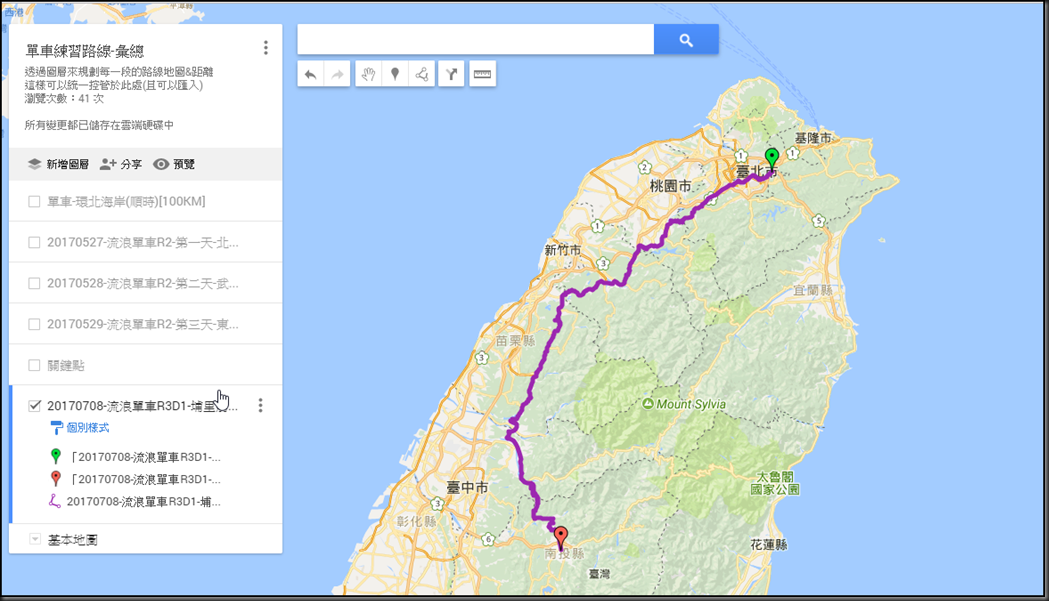This screenshot has height=601, width=1049.
Task: Select the measure distance ruler tool
Action: tap(482, 74)
